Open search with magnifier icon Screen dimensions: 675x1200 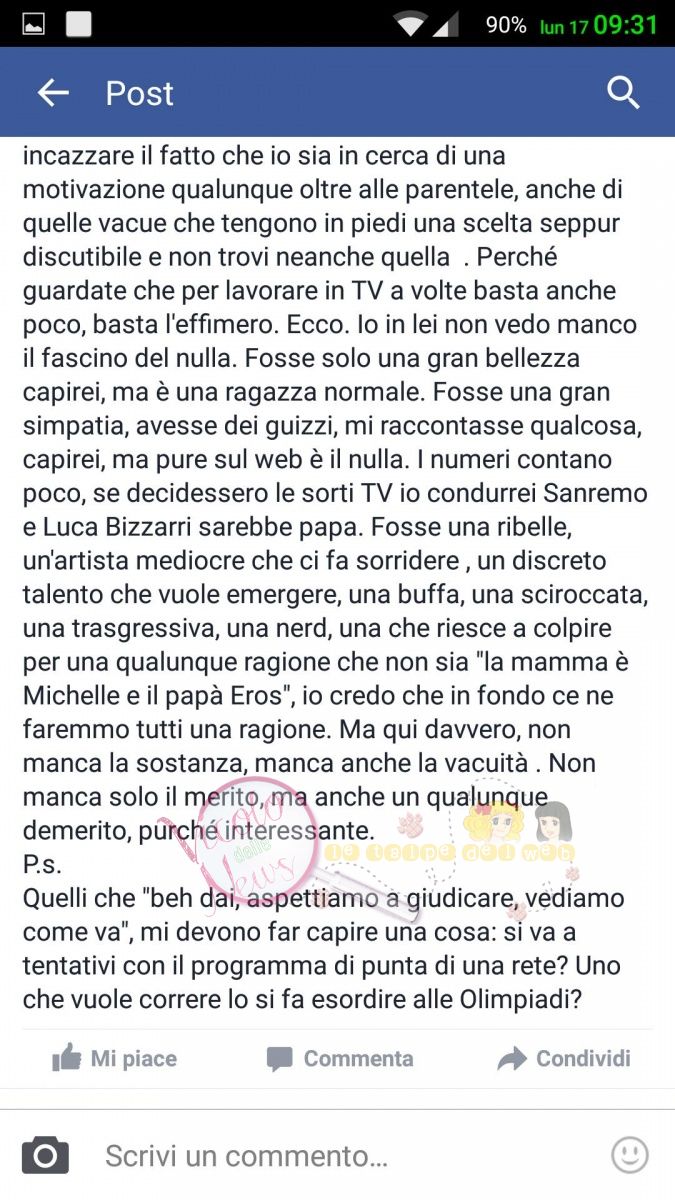623,93
